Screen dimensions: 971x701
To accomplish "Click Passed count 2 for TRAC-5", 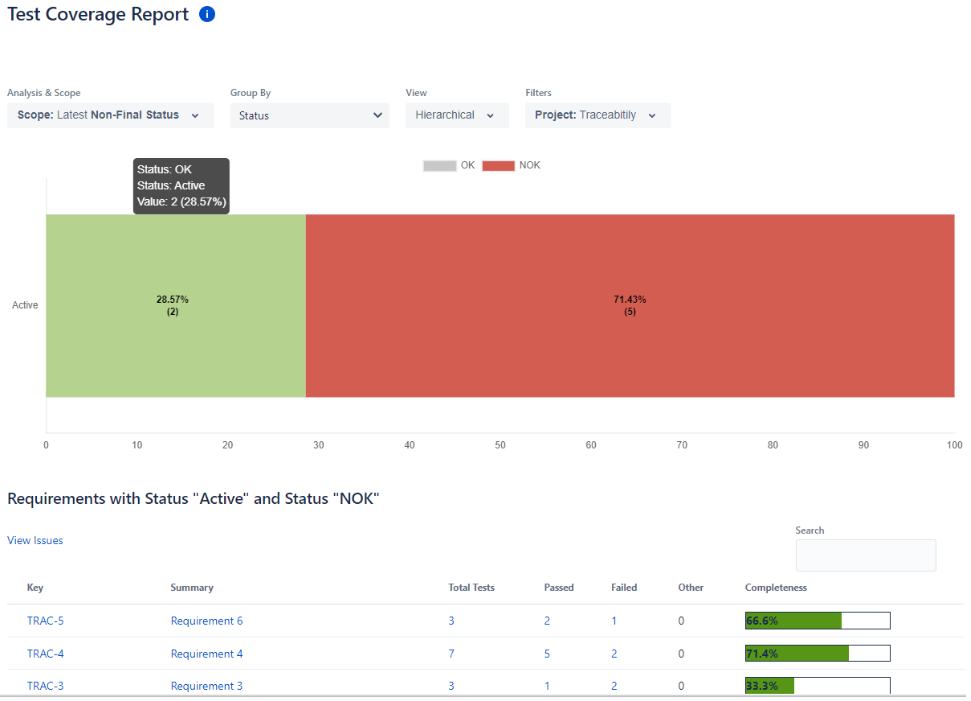I will [547, 620].
